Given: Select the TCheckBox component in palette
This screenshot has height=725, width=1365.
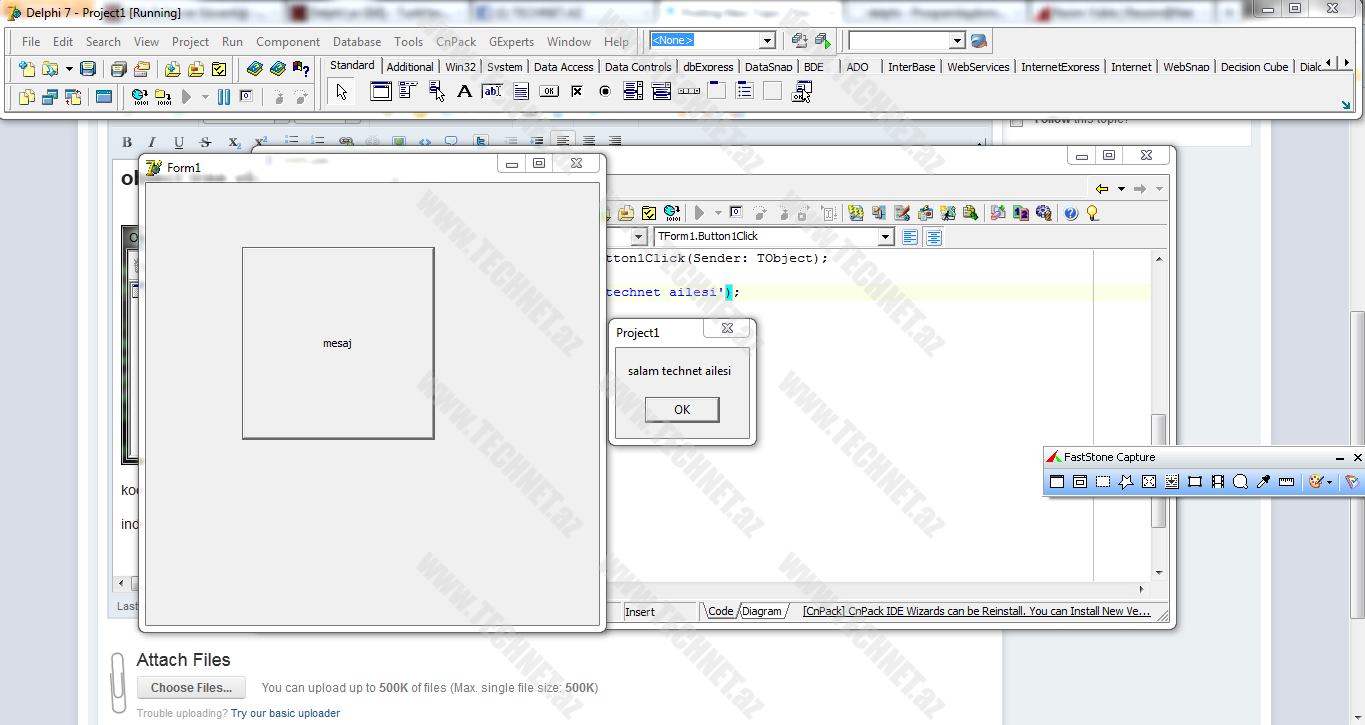Looking at the screenshot, I should pos(577,92).
